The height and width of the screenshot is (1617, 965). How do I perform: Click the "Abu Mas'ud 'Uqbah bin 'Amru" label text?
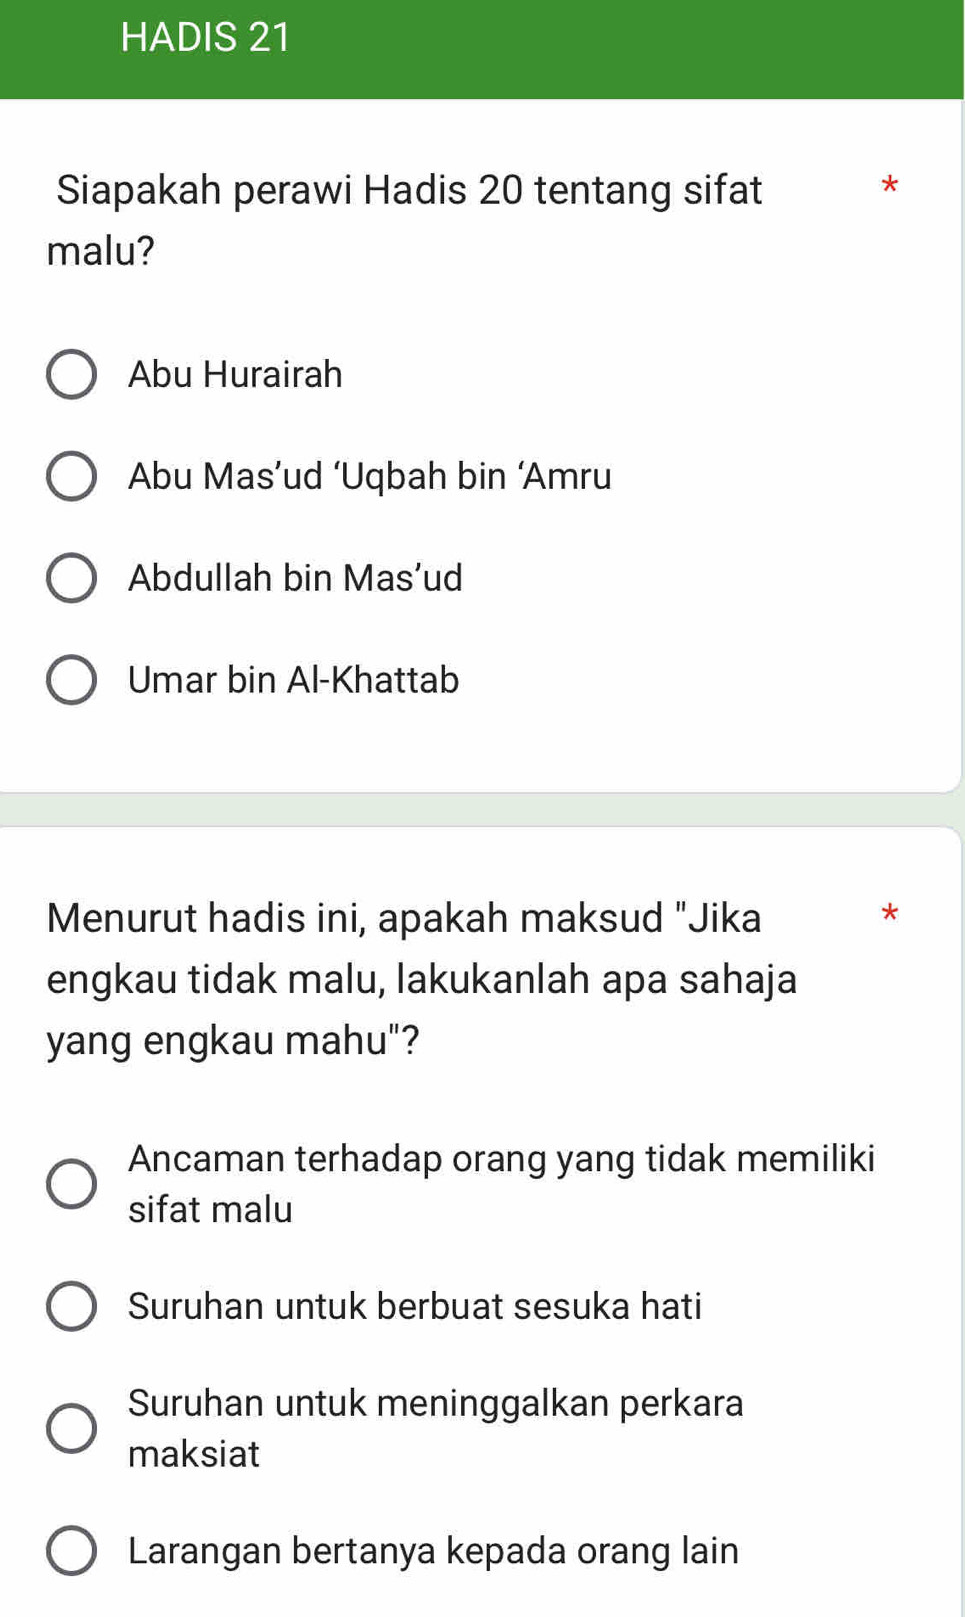[x=369, y=476]
